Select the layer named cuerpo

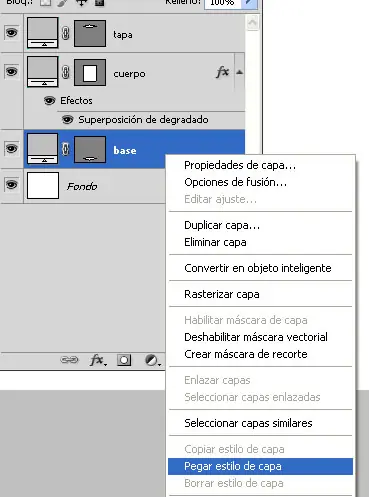click(129, 74)
